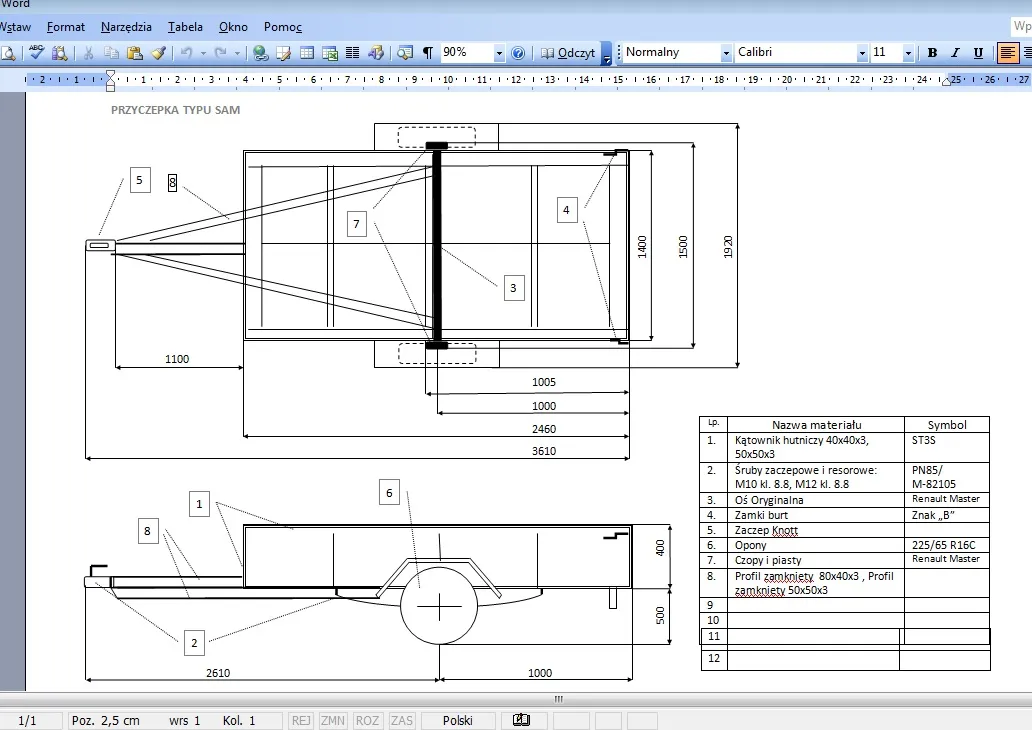Expand the 90% zoom dropdown

[498, 53]
